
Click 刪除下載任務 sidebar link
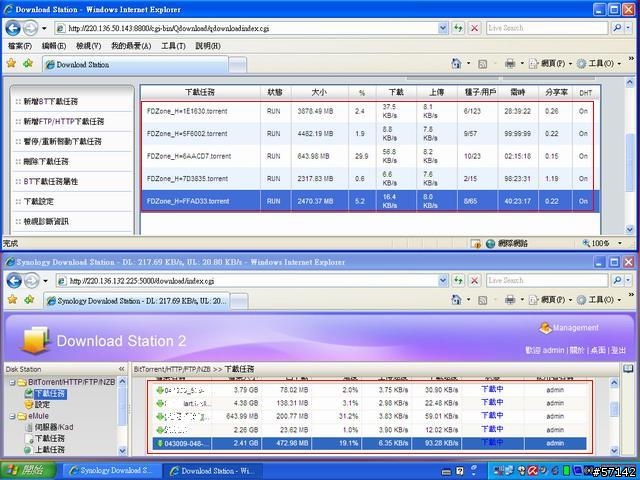[x=46, y=161]
